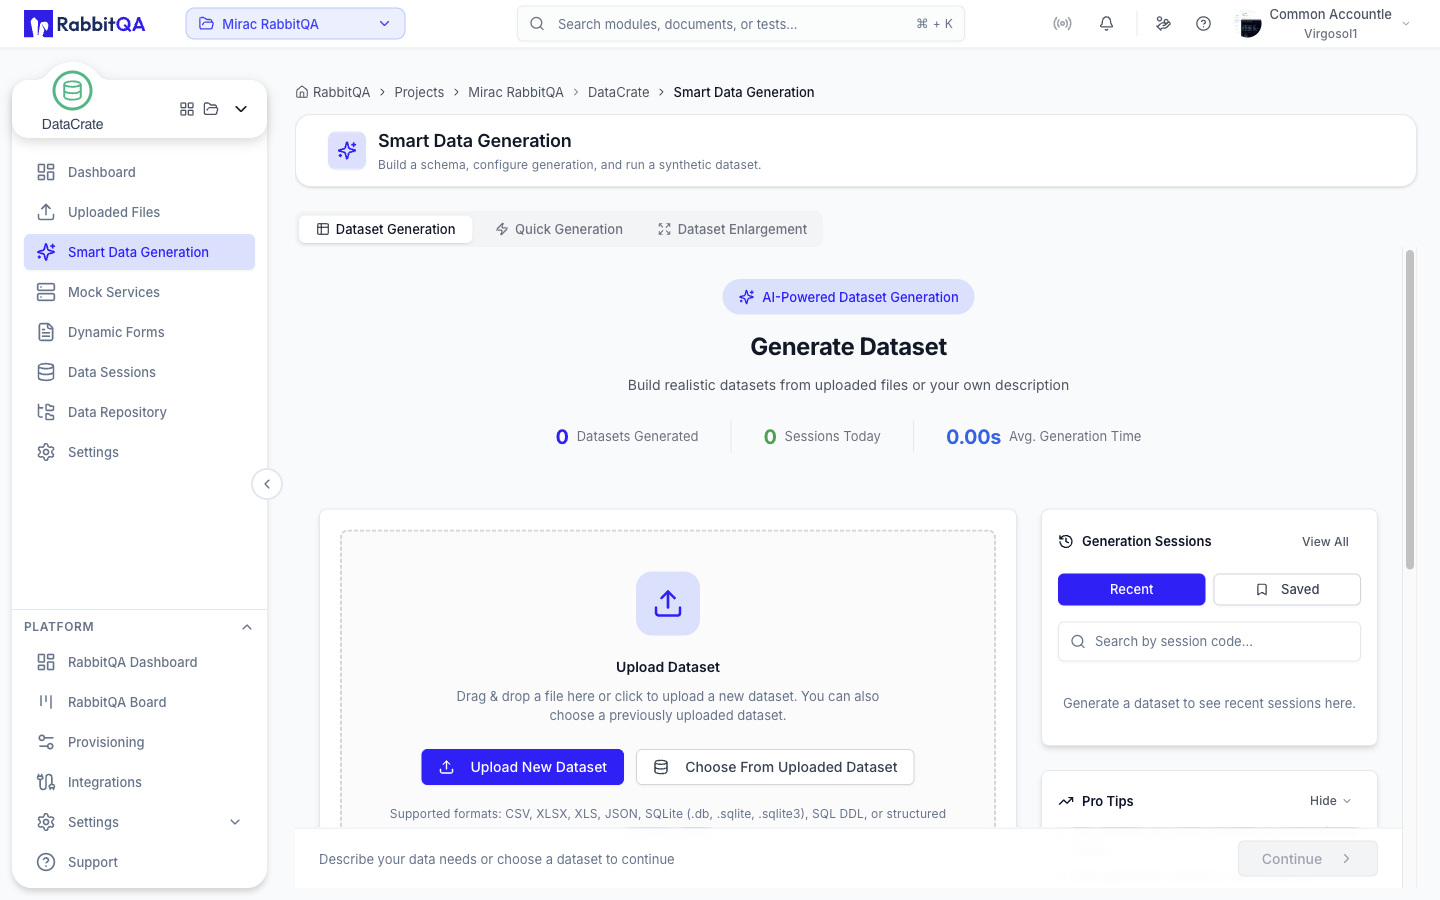Open Integrations under Platform
This screenshot has height=900, width=1440.
click(139, 782)
